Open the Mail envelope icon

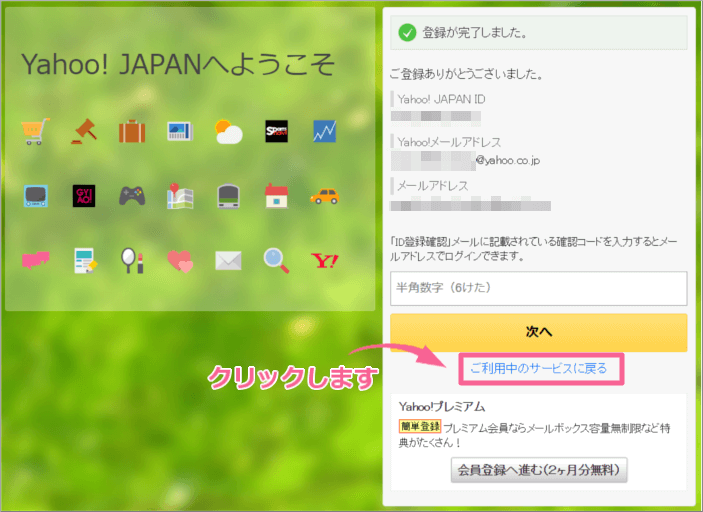228,260
